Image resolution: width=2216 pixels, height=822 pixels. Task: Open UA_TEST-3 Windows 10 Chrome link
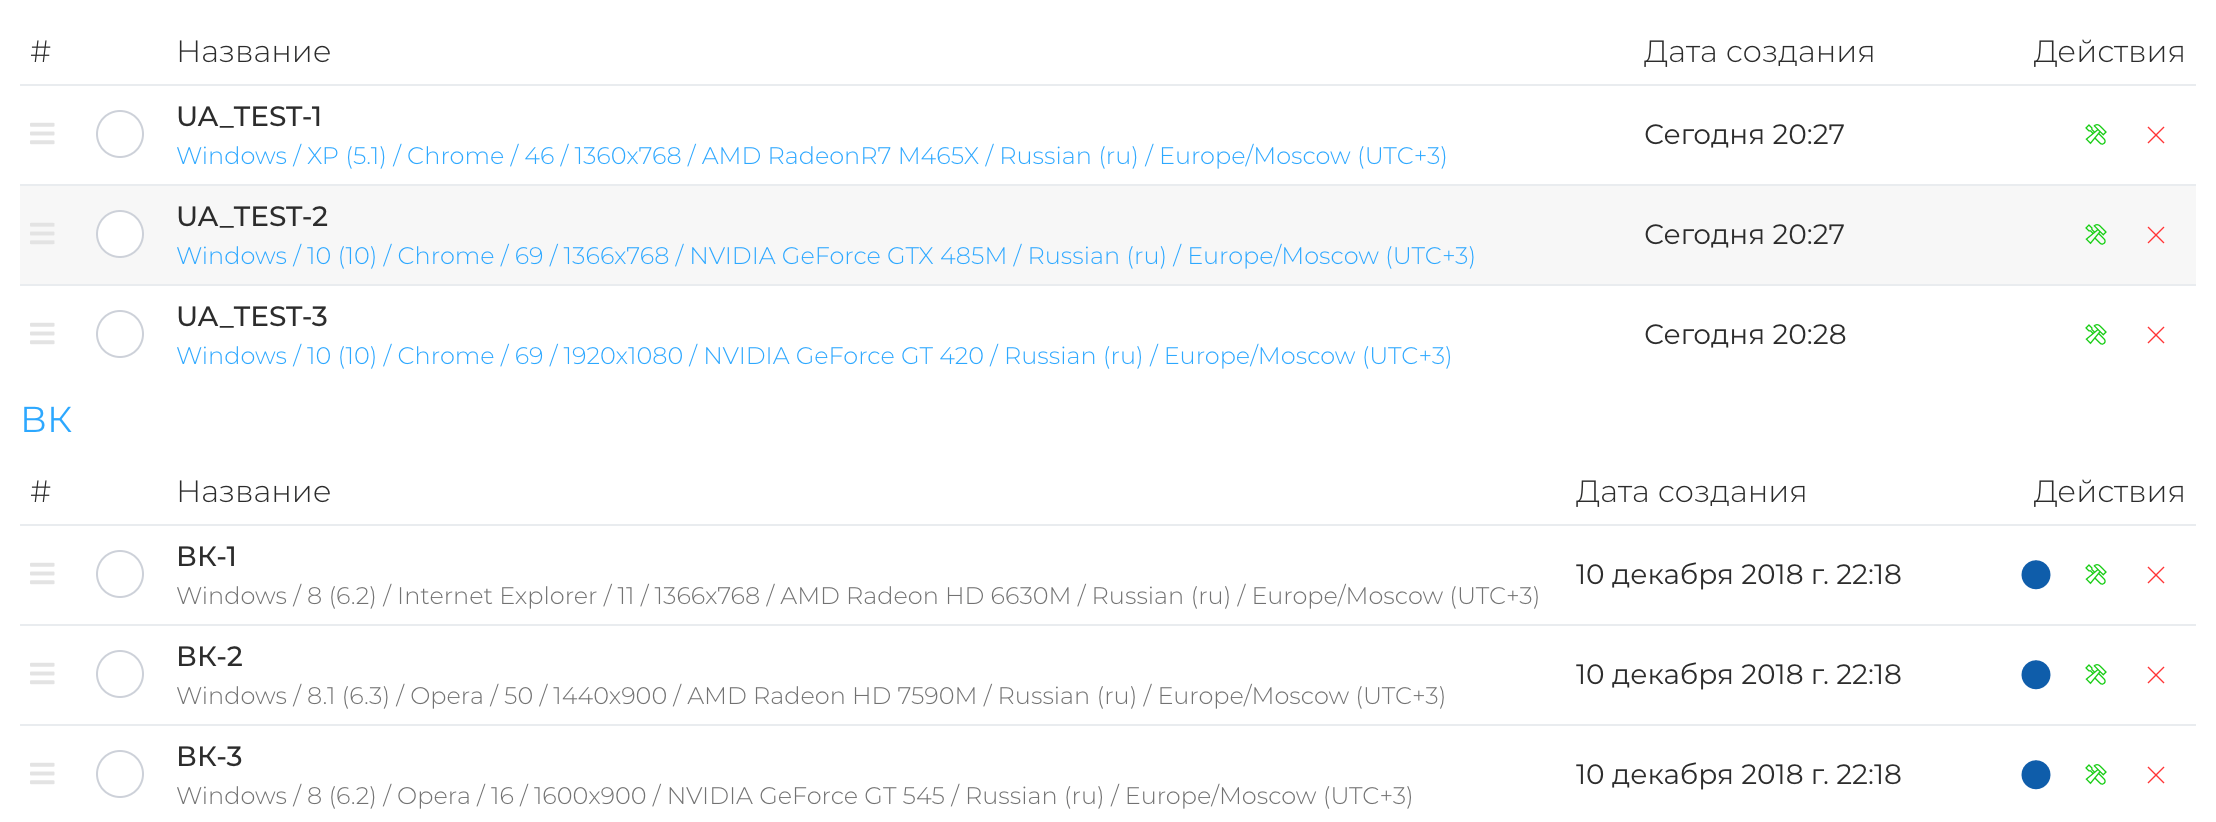click(814, 356)
